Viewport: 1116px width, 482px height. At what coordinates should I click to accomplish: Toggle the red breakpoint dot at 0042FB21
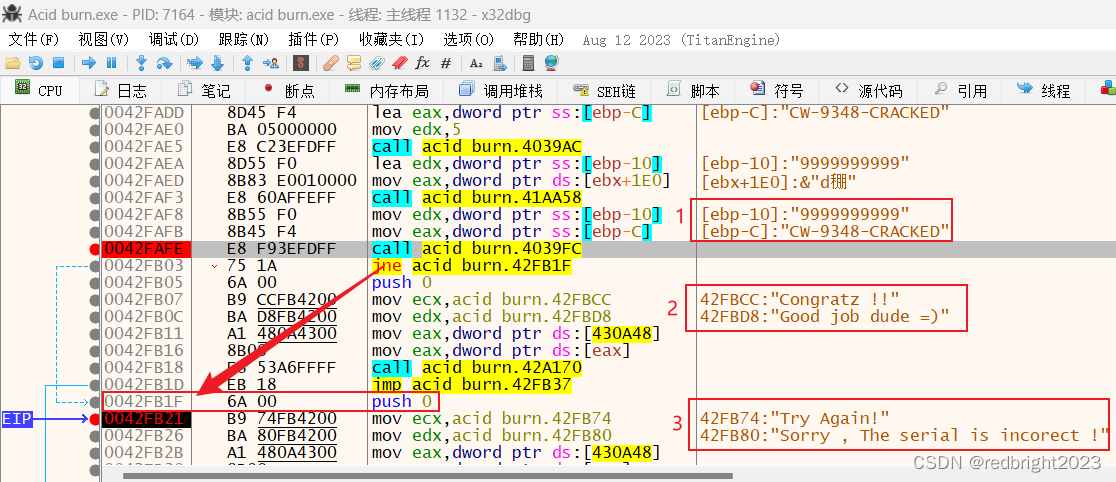(94, 419)
